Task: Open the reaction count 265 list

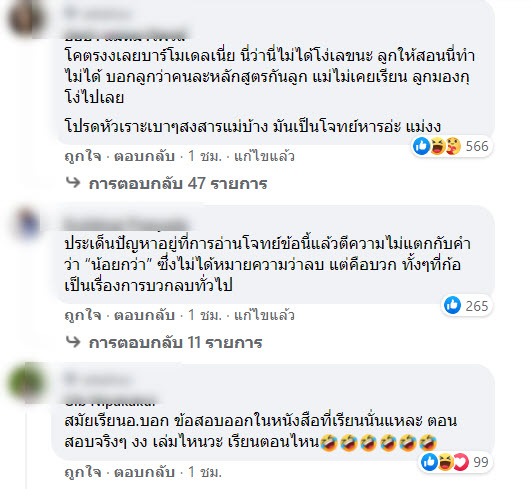Action: (477, 306)
